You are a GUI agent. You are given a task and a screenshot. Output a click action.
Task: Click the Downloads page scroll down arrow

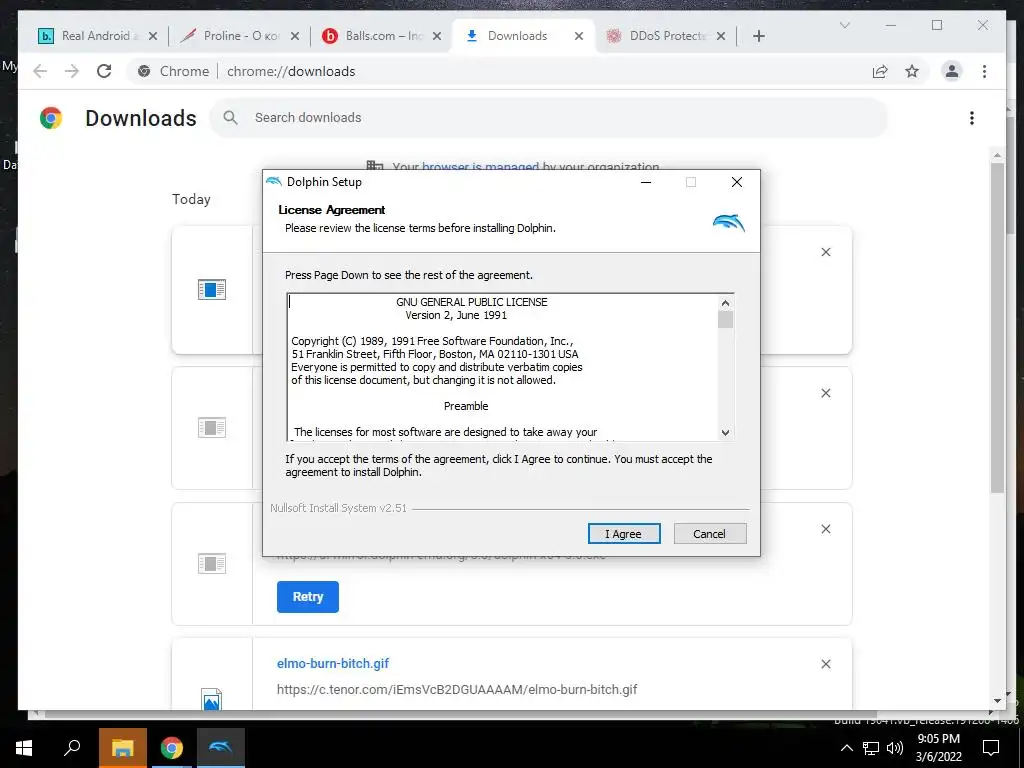[997, 701]
